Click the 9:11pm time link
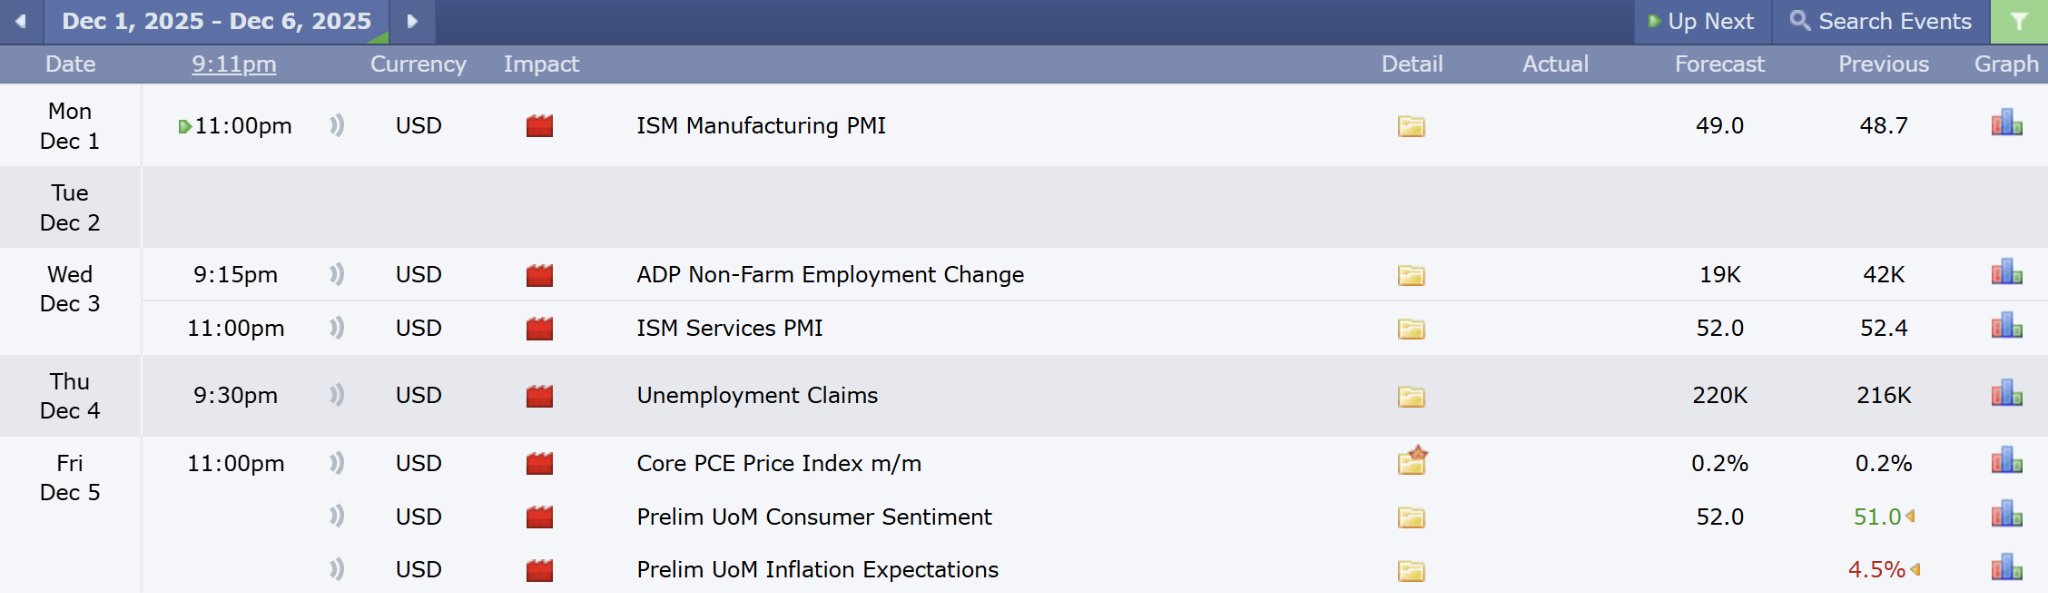 coord(234,64)
